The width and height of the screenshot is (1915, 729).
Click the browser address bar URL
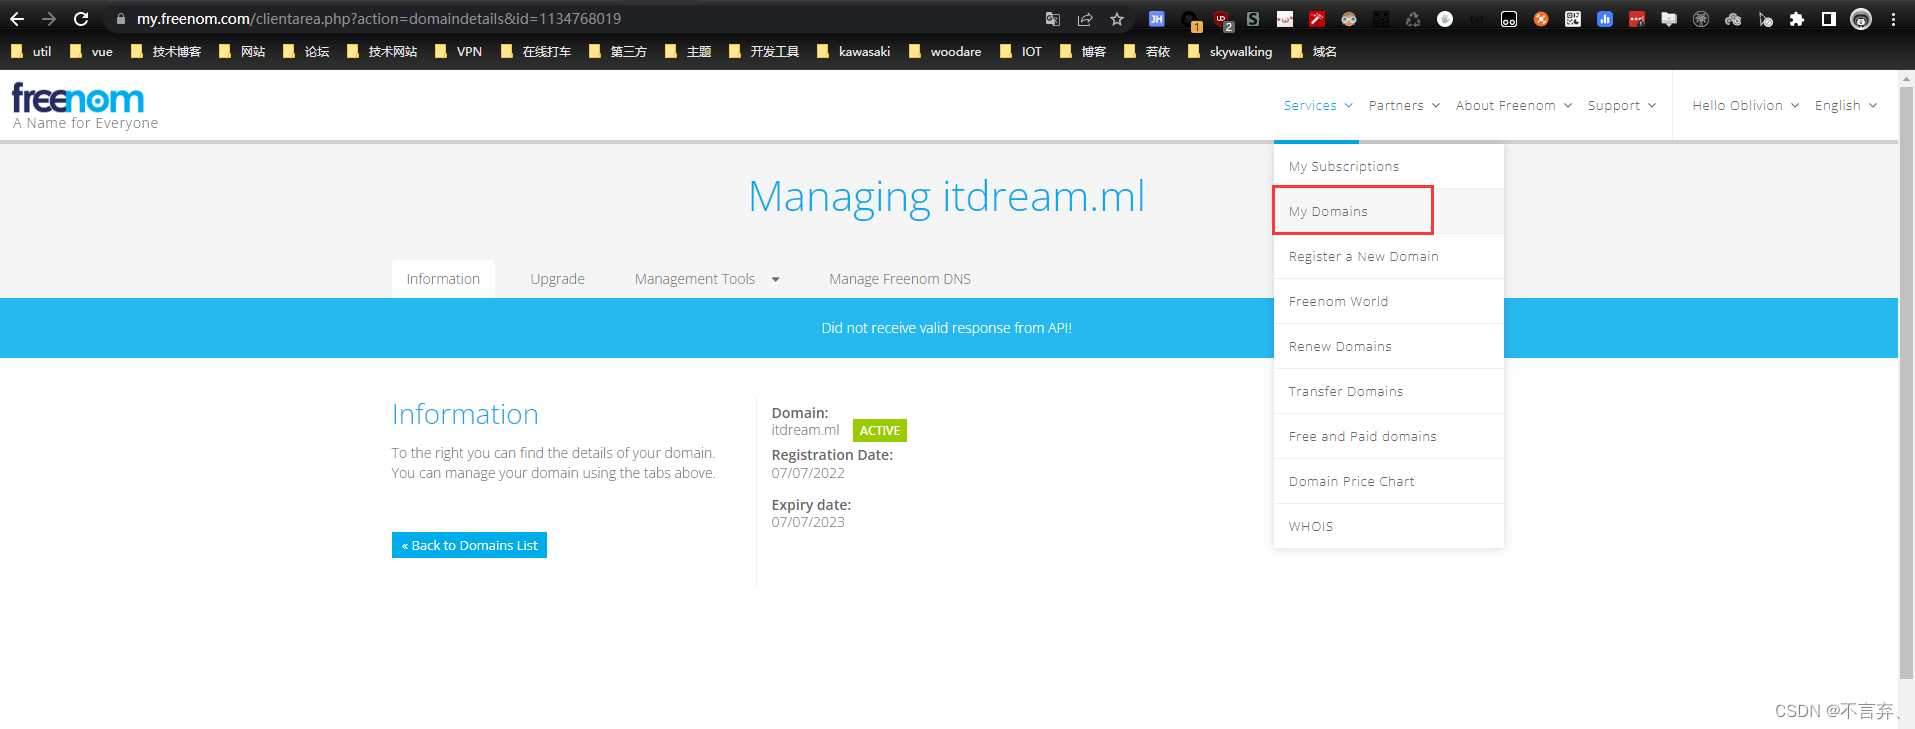click(x=379, y=19)
